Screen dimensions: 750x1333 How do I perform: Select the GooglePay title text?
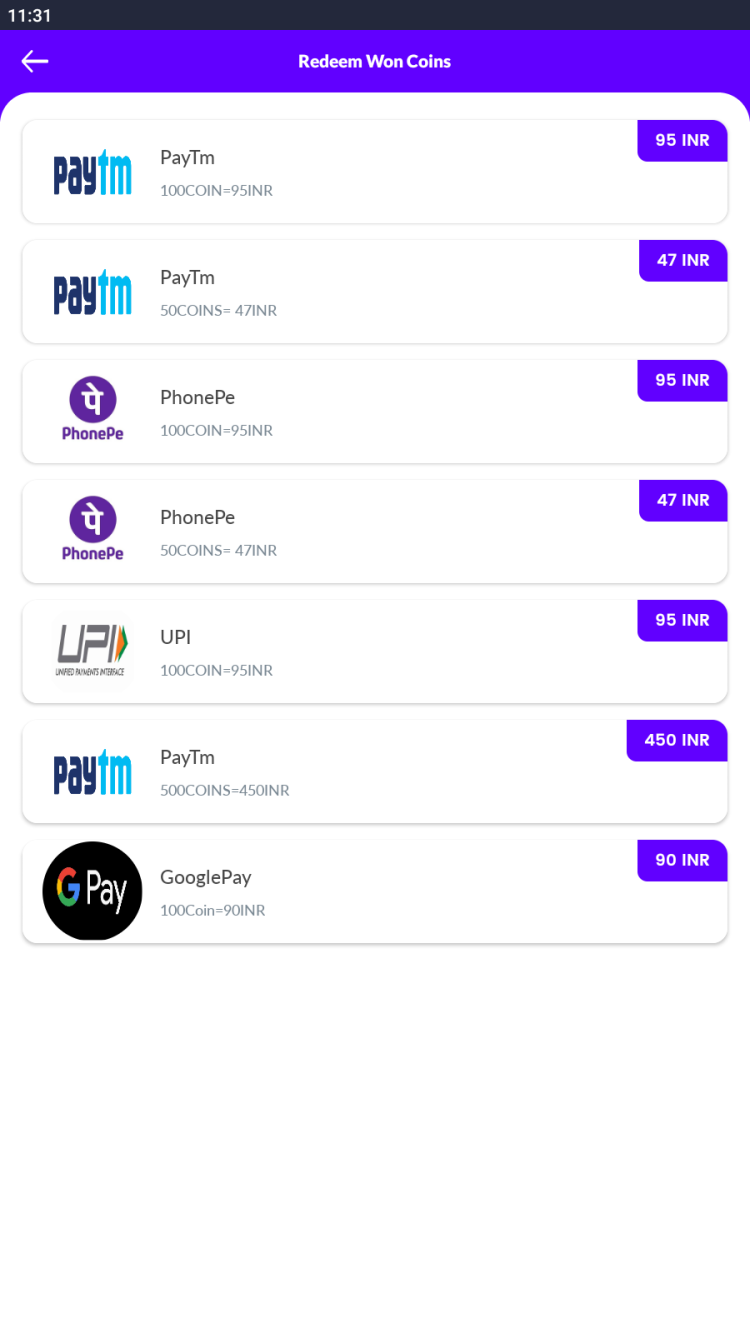coord(206,877)
